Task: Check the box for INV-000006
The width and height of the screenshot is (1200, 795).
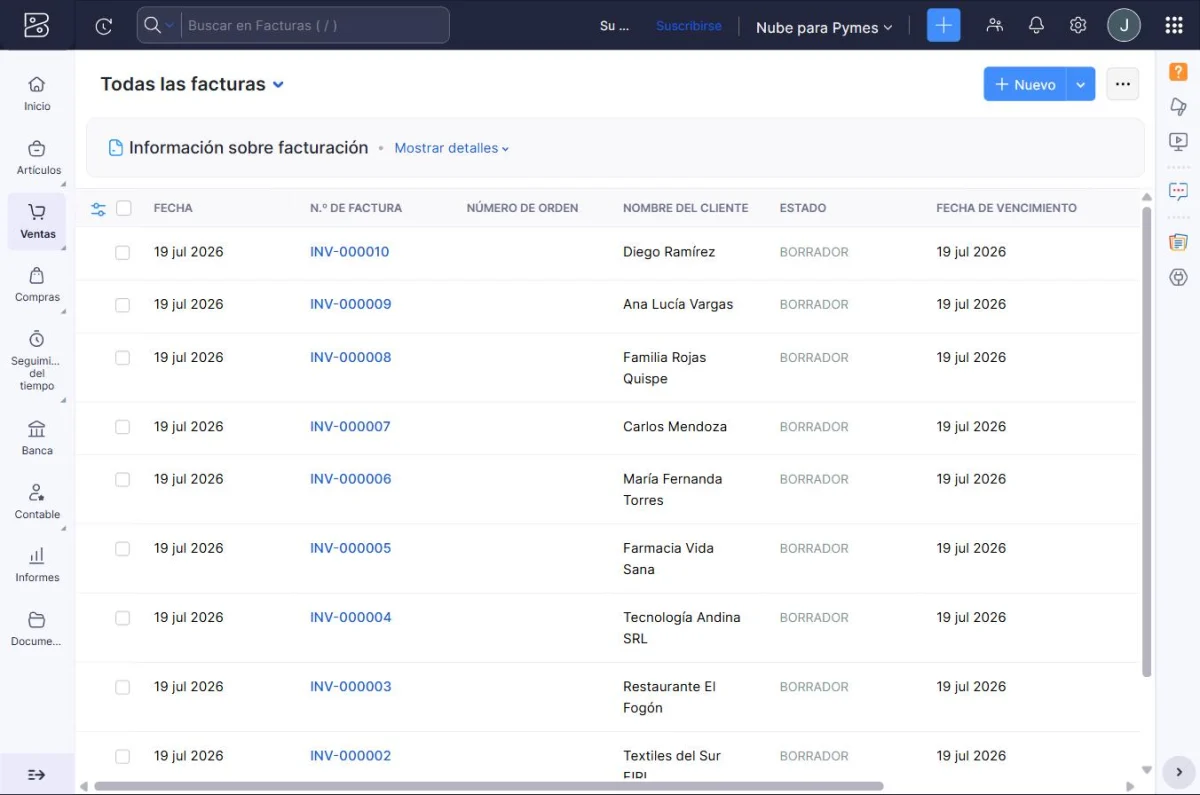Action: (x=122, y=480)
